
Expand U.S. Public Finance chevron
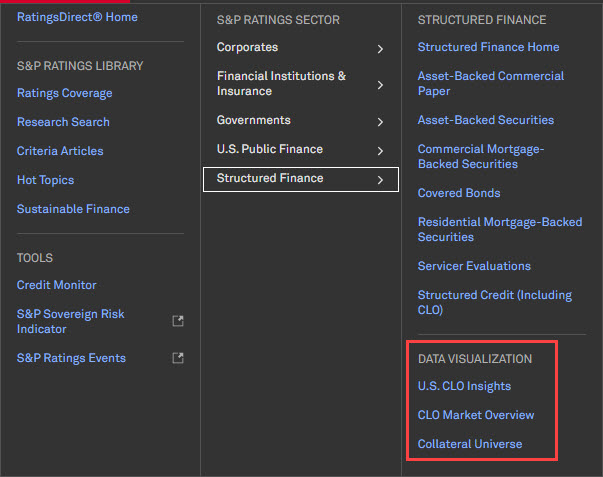click(380, 151)
